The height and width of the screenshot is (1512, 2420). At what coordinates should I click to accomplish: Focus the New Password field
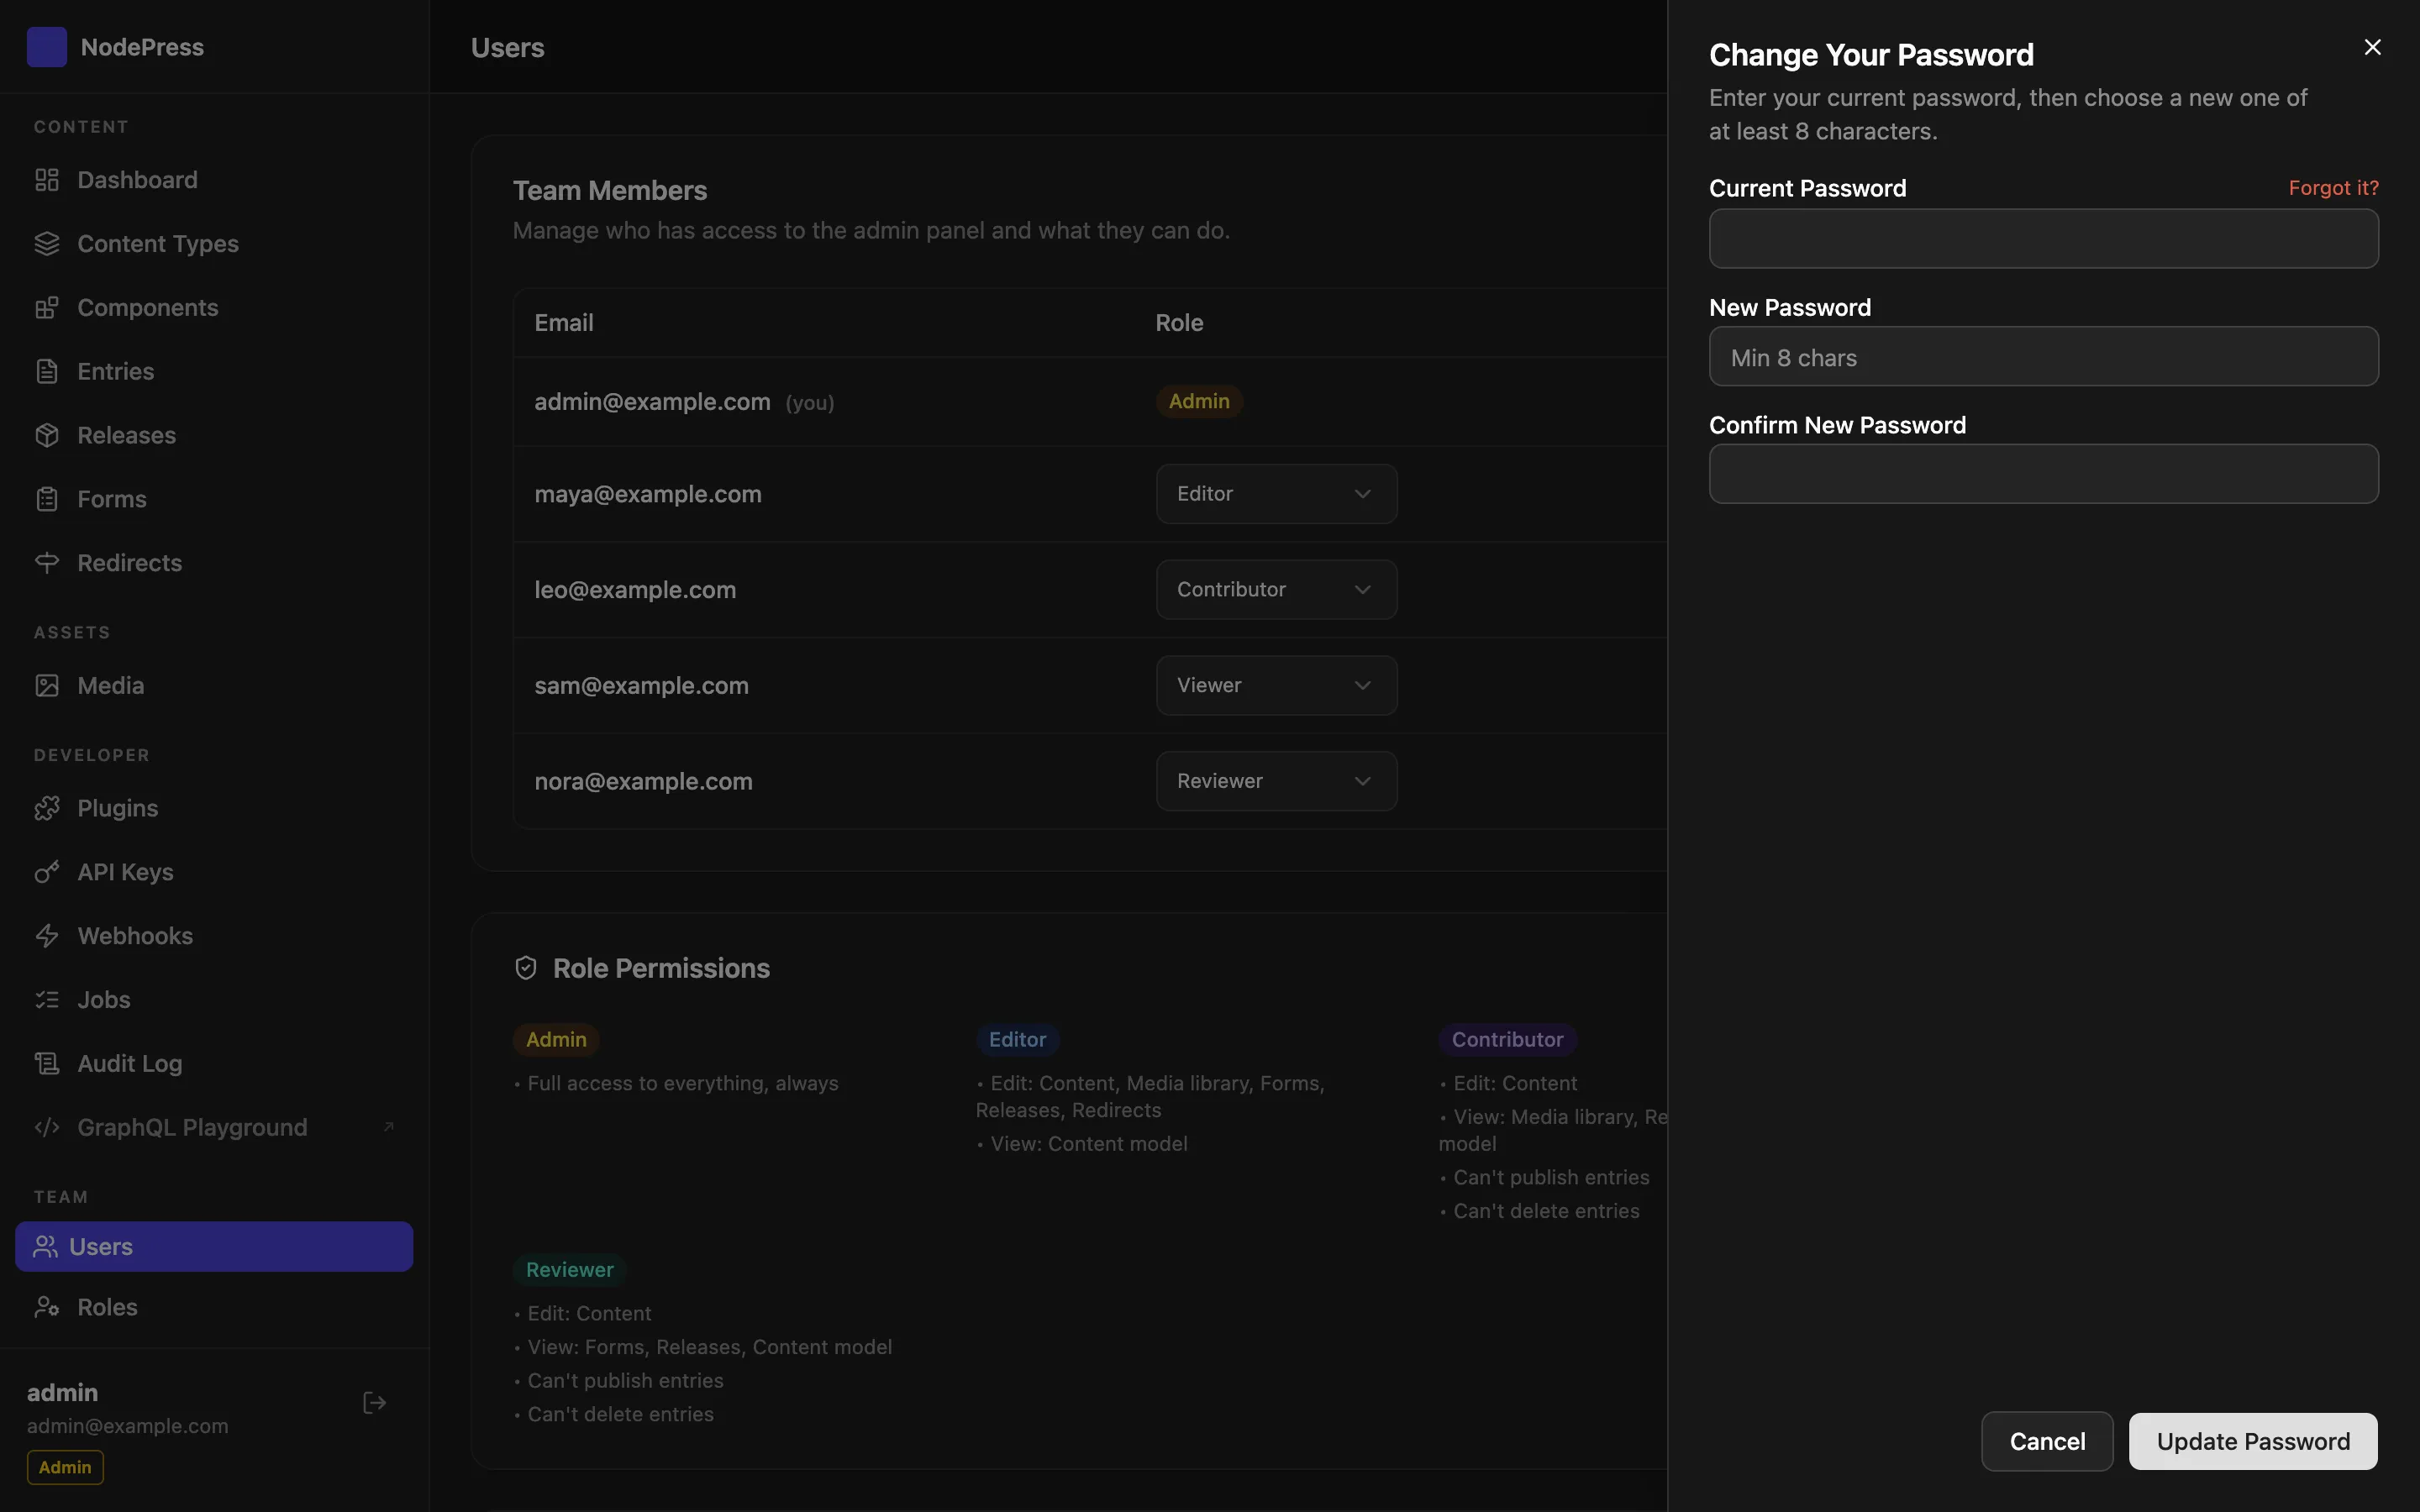2043,356
